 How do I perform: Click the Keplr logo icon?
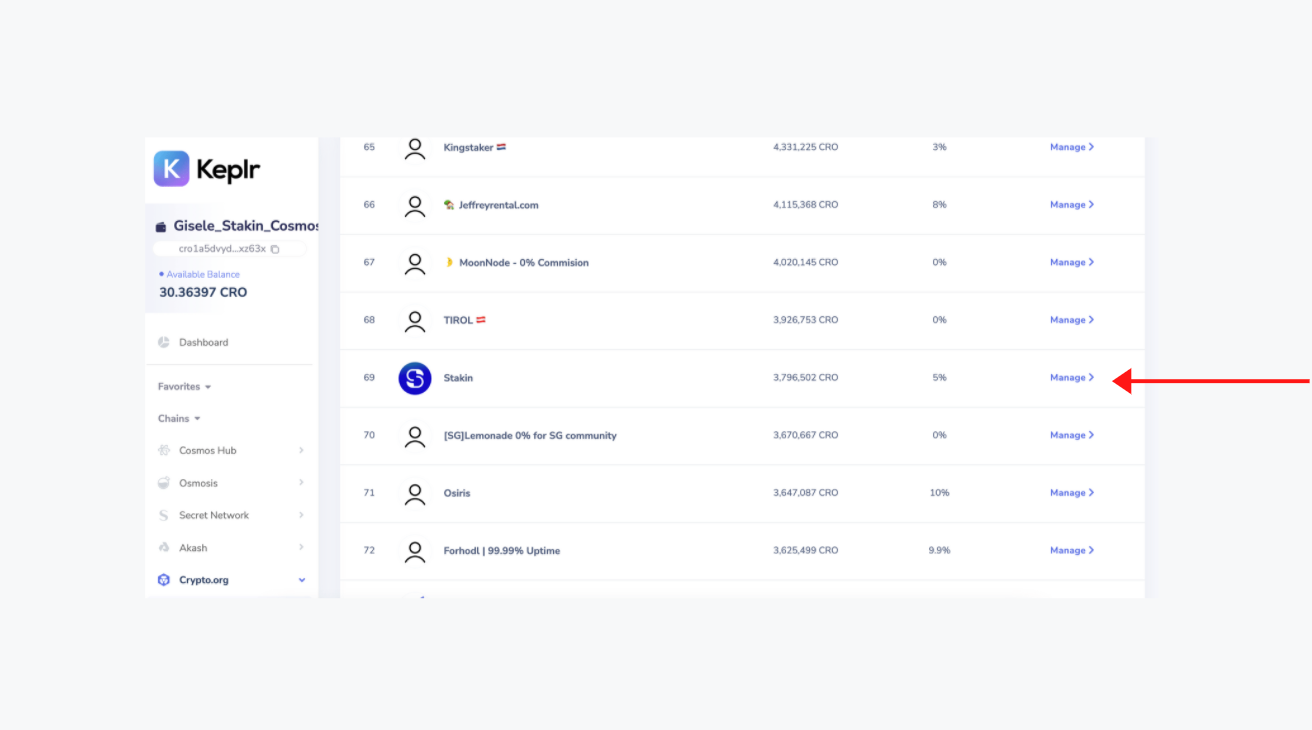point(171,169)
